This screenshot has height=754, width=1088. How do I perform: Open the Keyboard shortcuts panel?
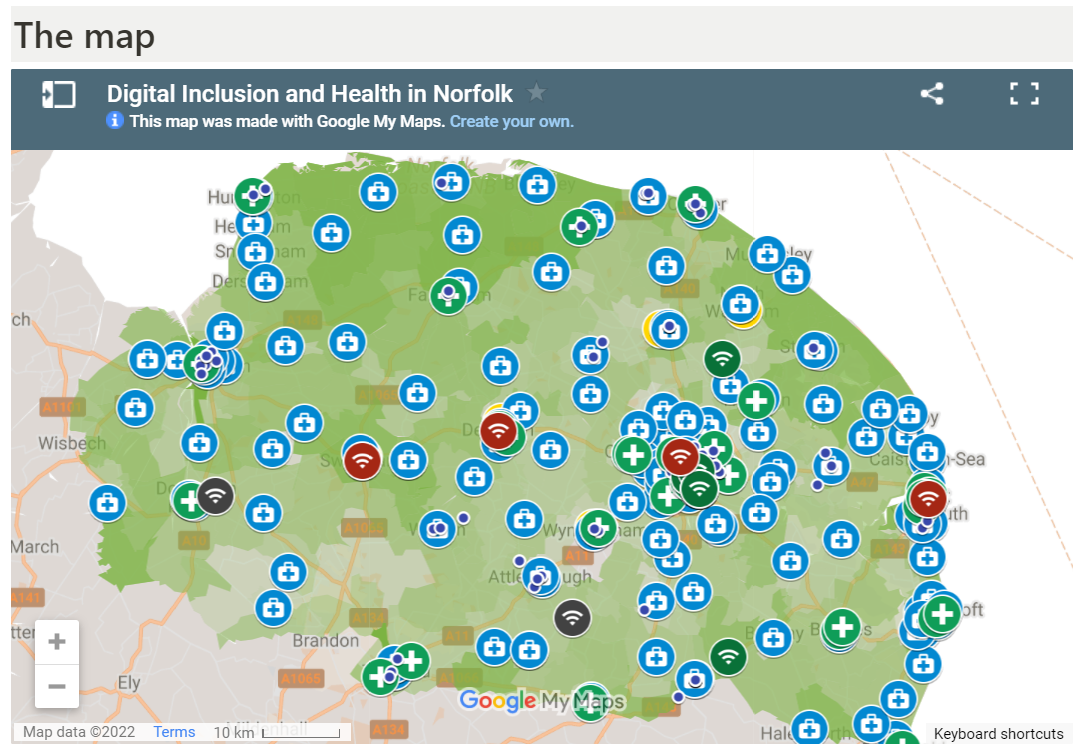999,734
